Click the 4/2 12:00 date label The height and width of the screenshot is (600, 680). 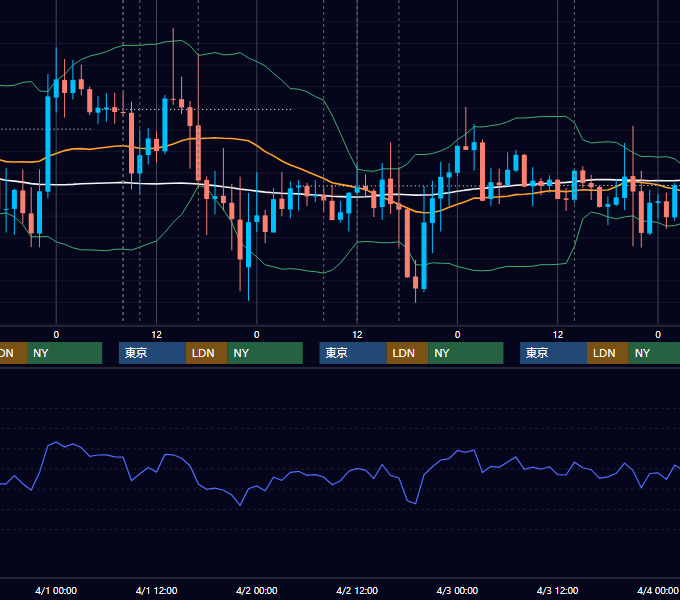[357, 590]
